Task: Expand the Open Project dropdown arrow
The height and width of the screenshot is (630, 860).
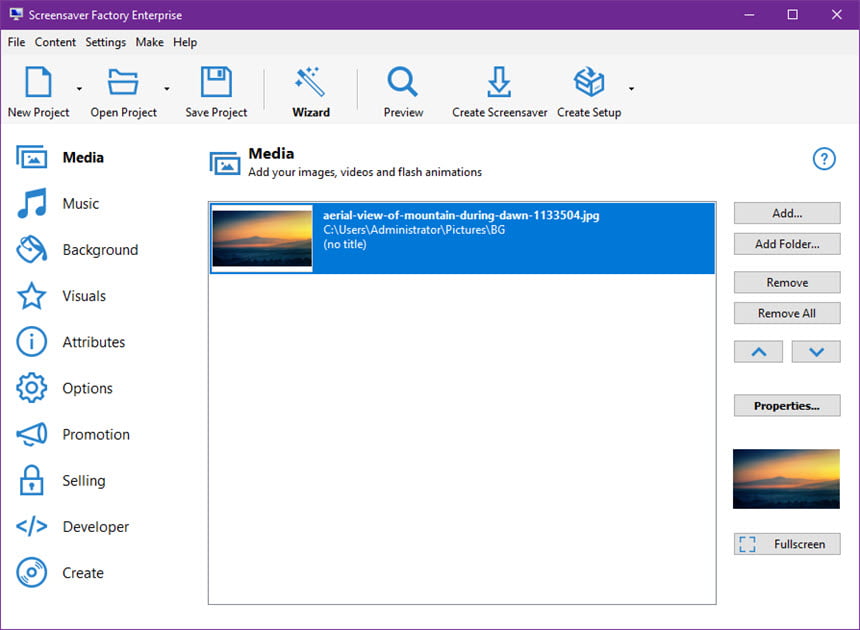Action: [167, 89]
